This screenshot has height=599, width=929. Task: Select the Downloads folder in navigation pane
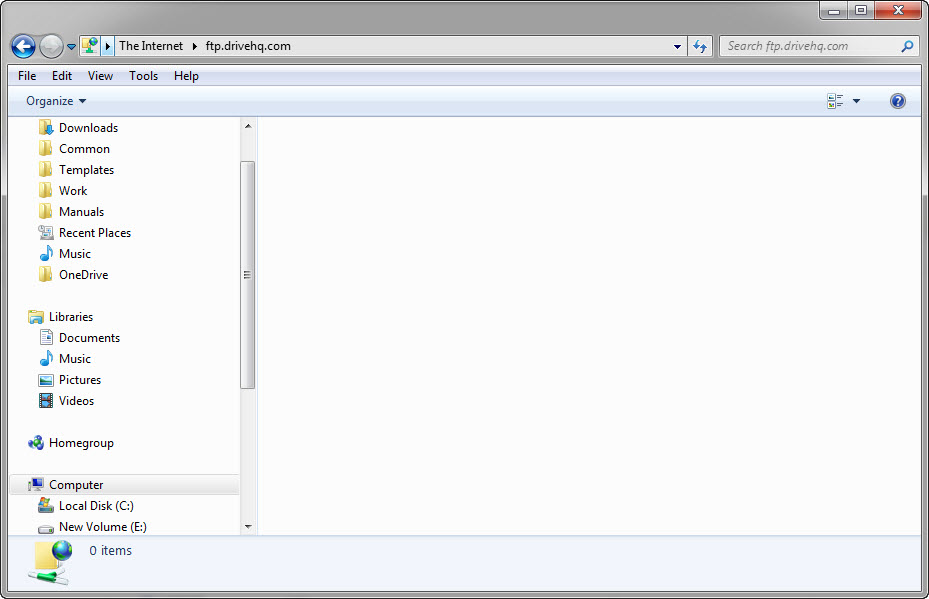pos(88,128)
